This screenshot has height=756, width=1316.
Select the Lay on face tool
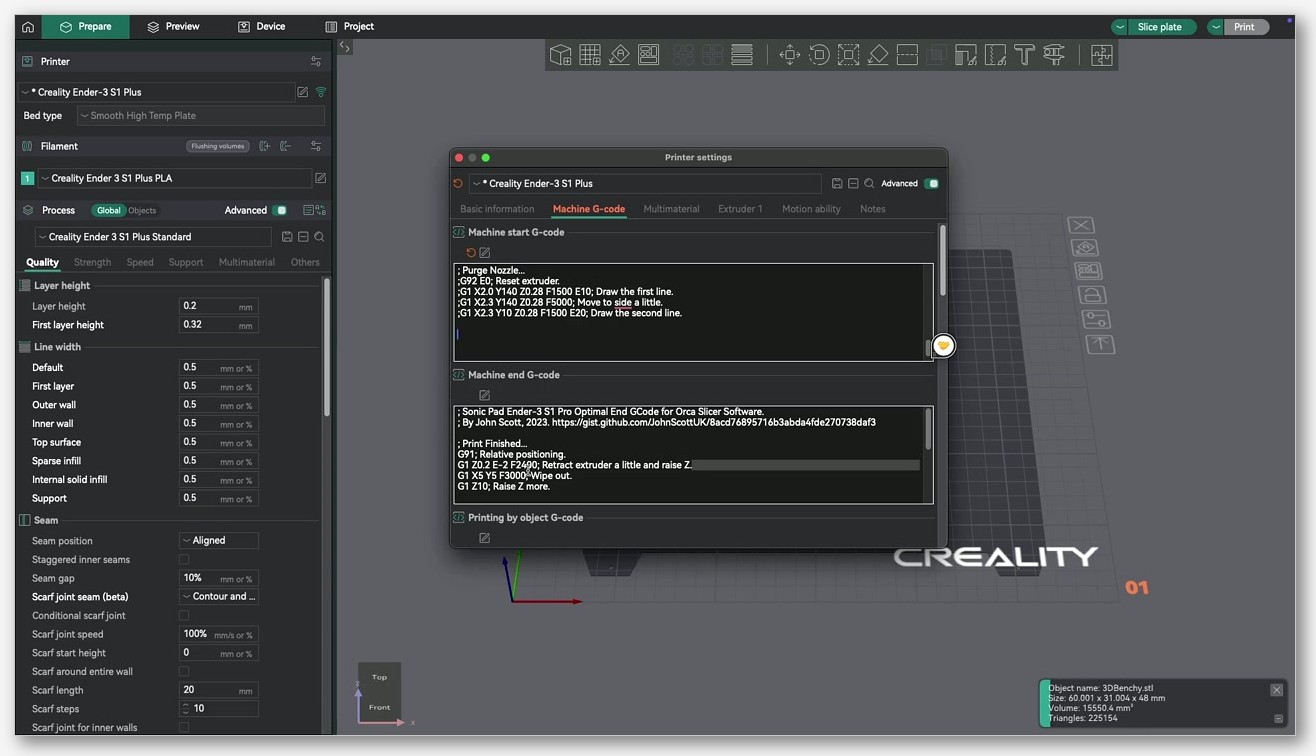(877, 55)
